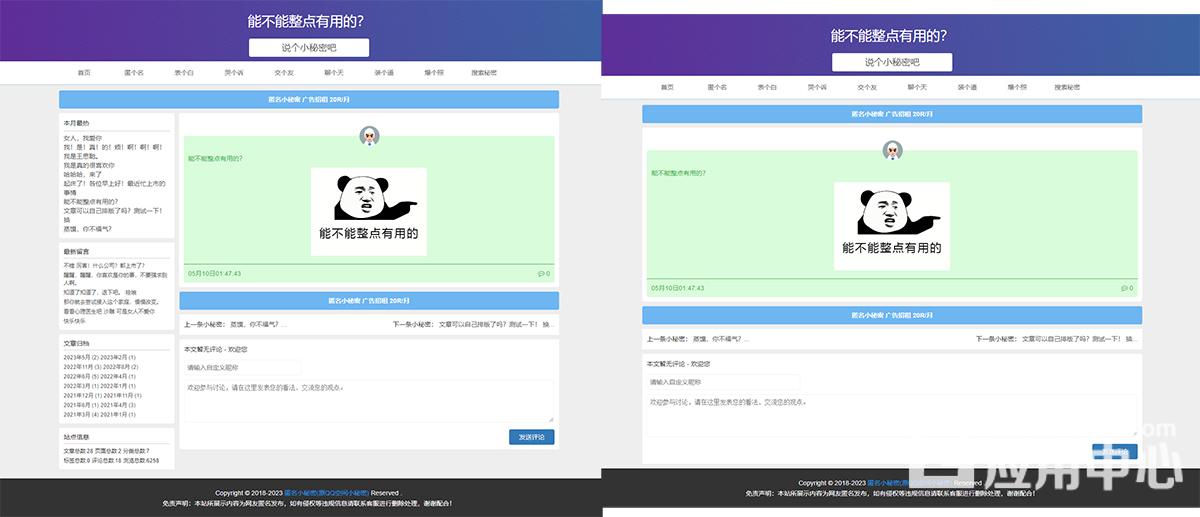Go to 搜索秘密 in the left navigation bar
The image size is (1200, 517).
click(x=484, y=73)
